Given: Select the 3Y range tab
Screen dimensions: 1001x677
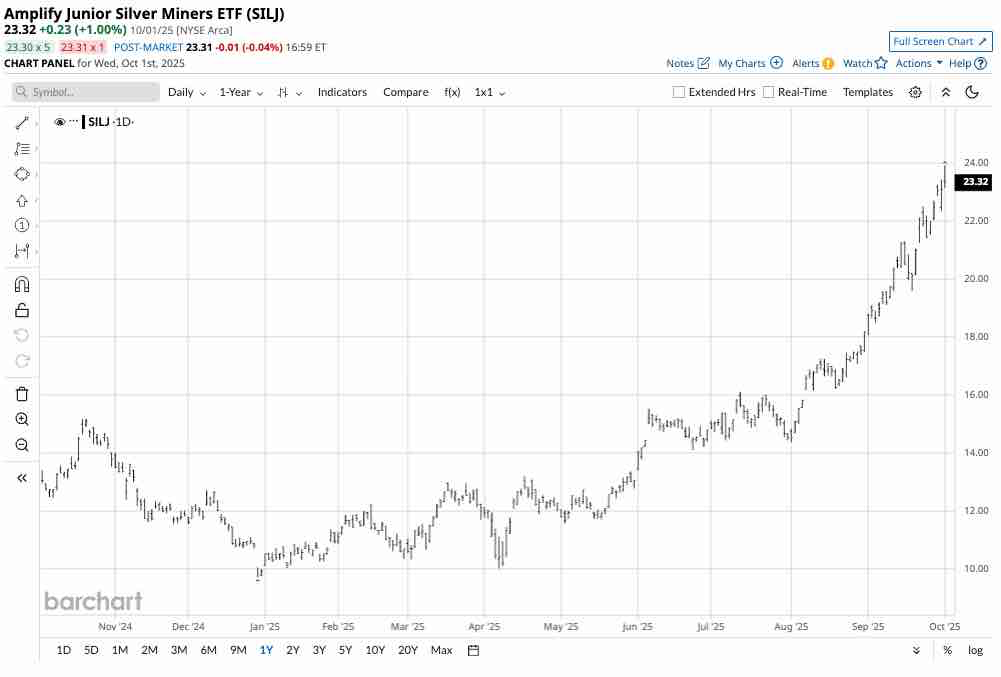Looking at the screenshot, I should [319, 650].
